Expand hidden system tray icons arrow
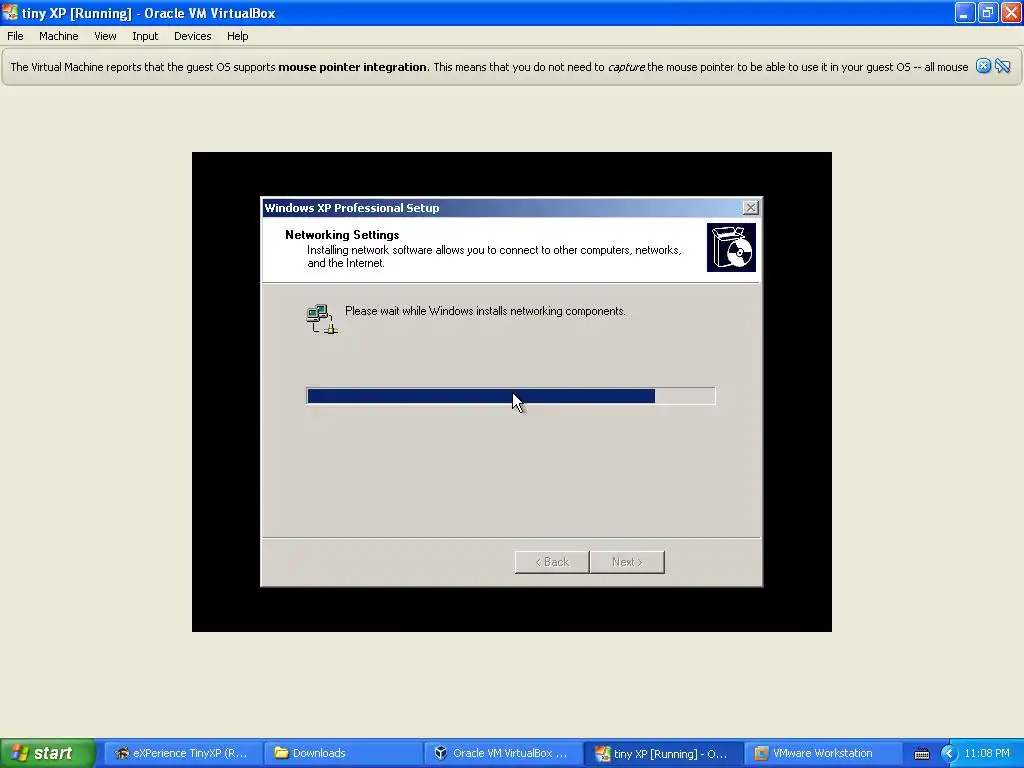This screenshot has height=768, width=1024. [948, 754]
